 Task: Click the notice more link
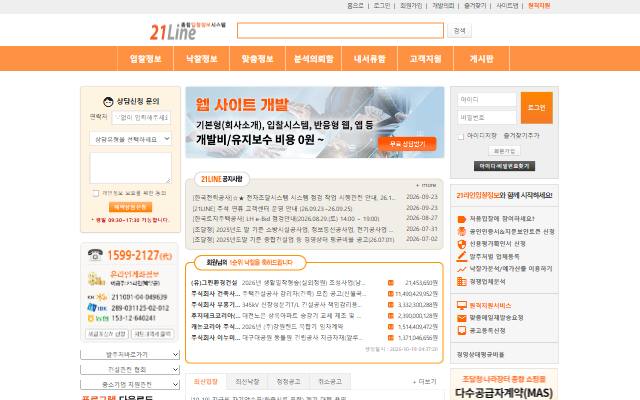(426, 185)
